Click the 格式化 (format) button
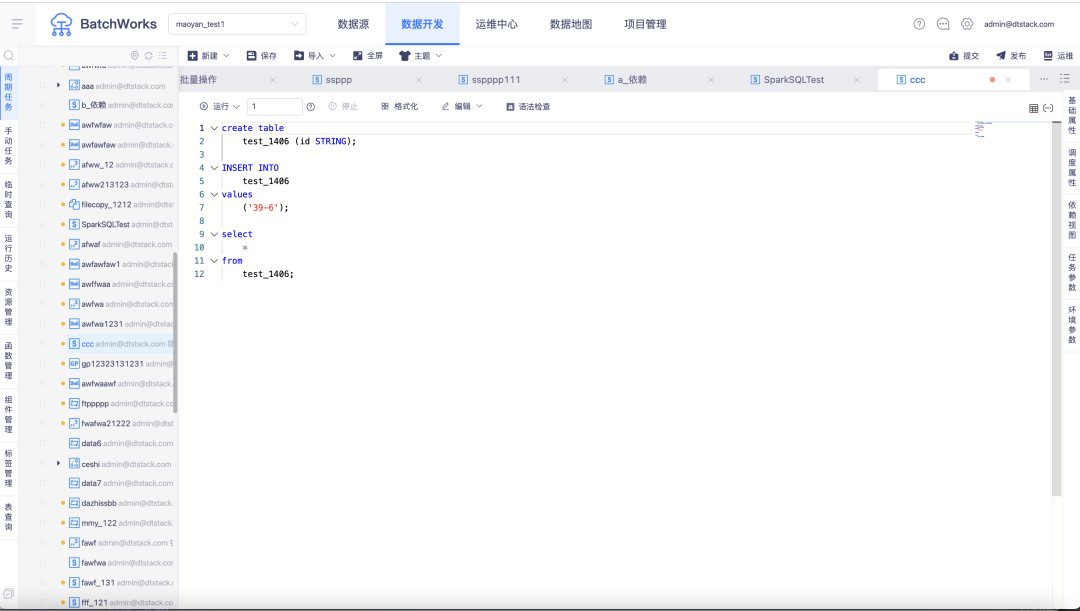The image size is (1080, 611). [399, 106]
